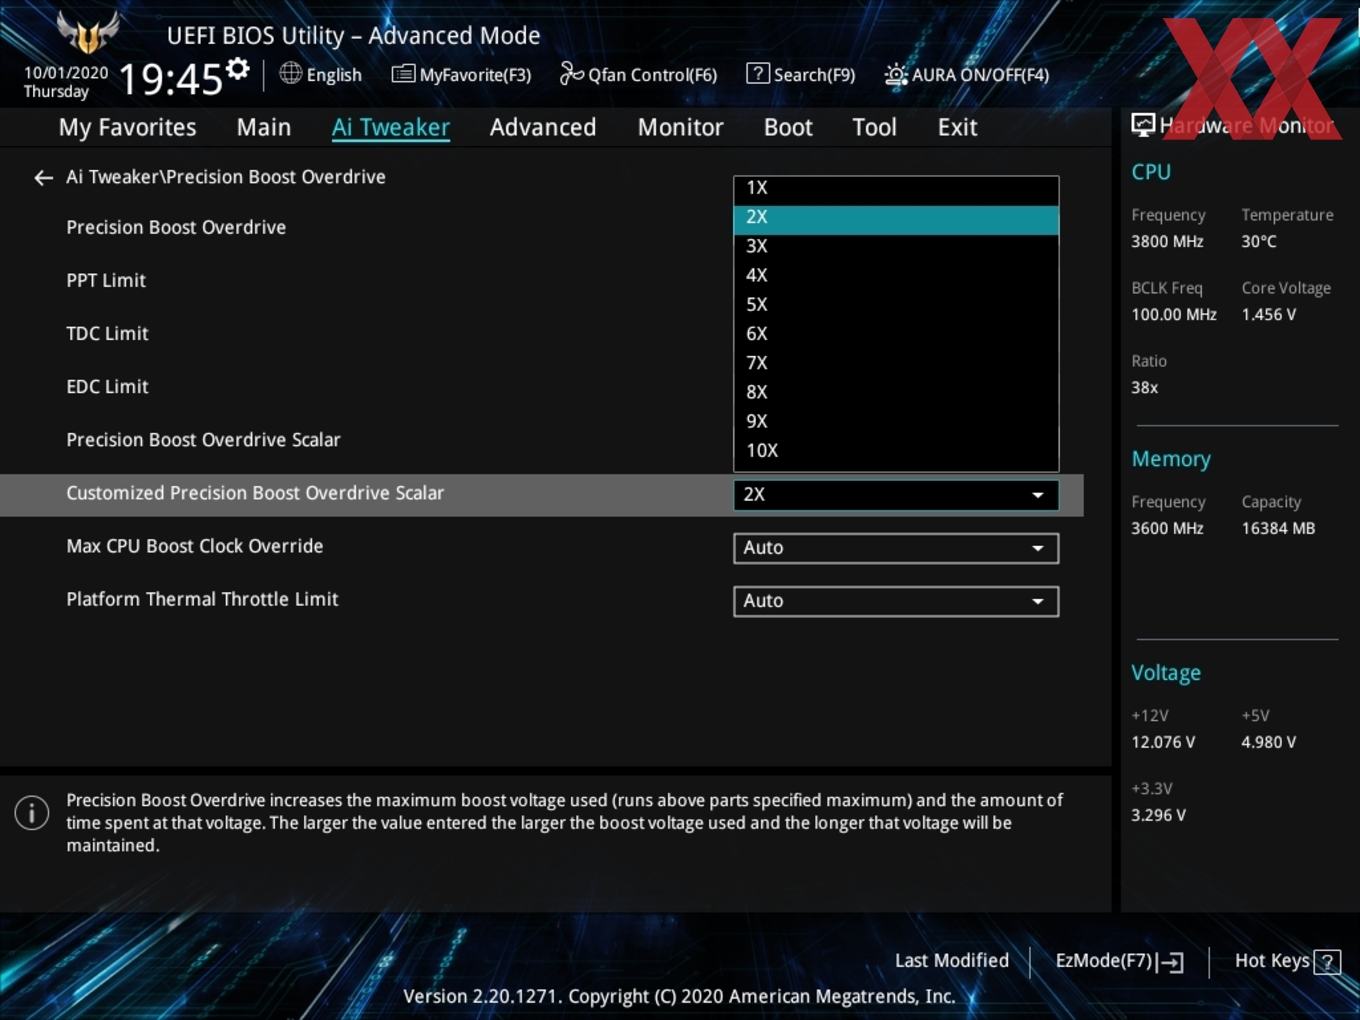The image size is (1360, 1020).
Task: Open the Tool tab
Action: 875,127
